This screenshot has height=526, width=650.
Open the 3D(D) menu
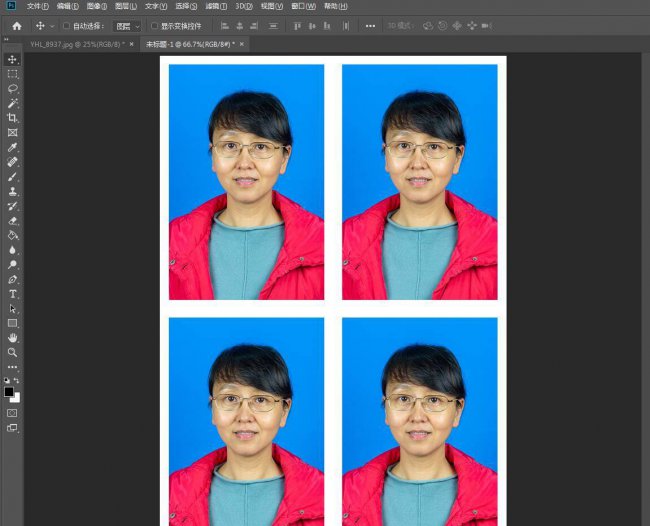point(244,6)
